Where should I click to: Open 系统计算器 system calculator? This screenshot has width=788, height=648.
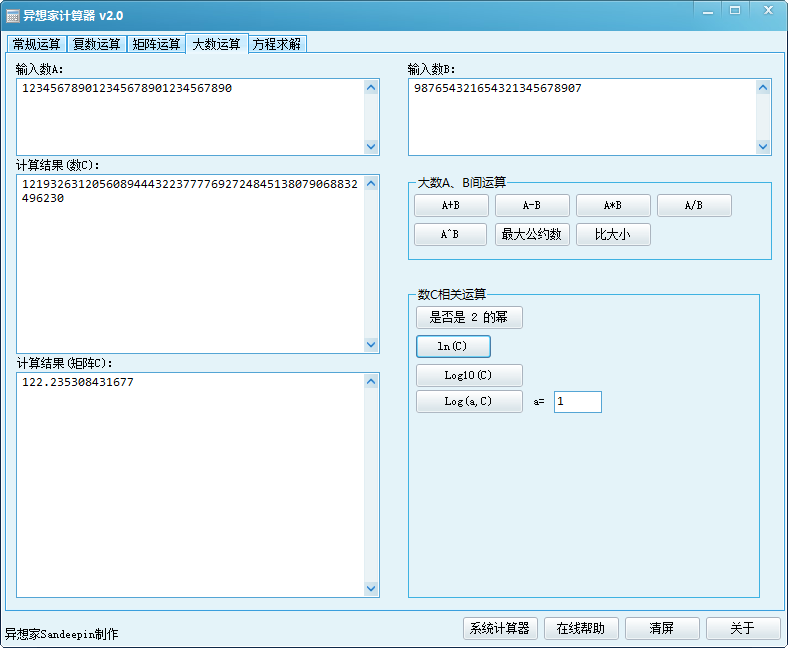(500, 628)
